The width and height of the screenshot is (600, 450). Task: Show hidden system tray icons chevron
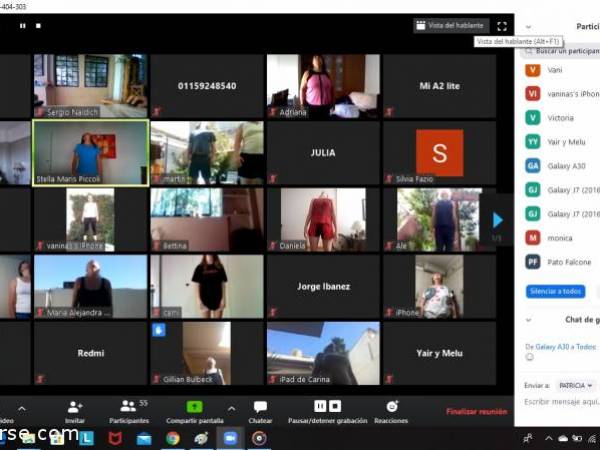click(x=549, y=439)
